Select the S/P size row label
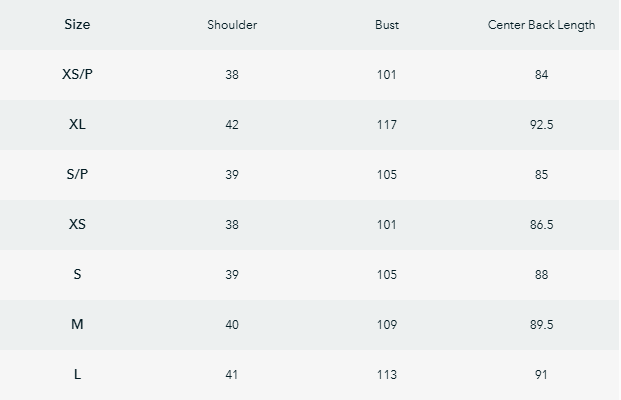621x400 pixels. point(77,174)
